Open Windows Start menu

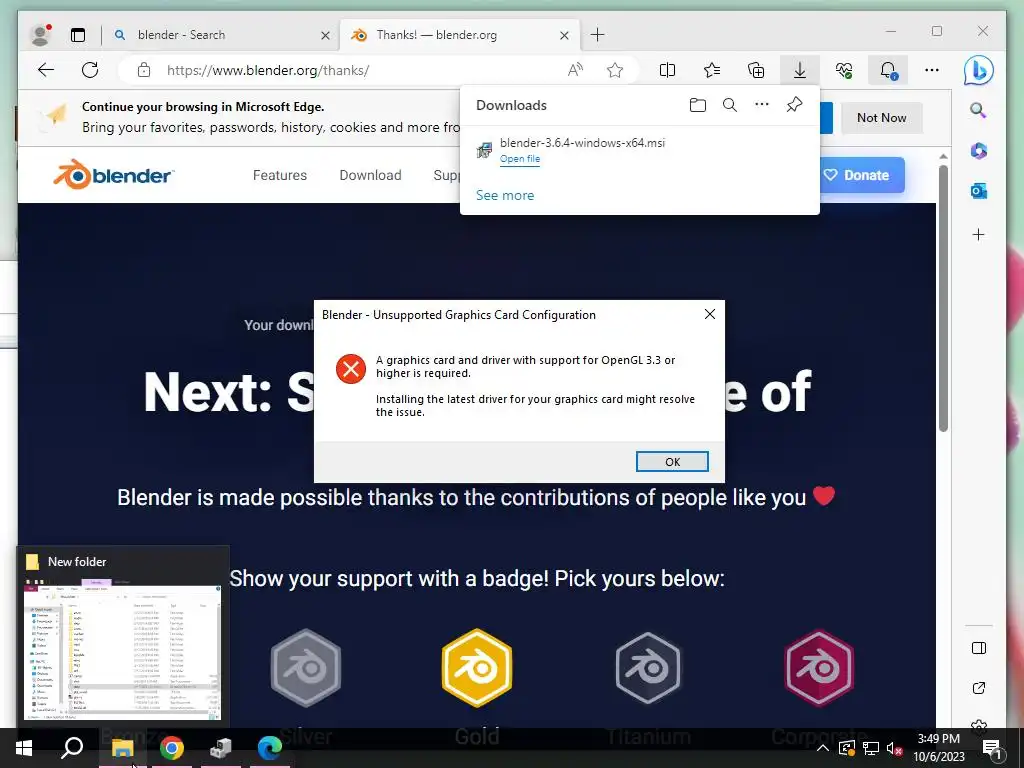[x=24, y=748]
